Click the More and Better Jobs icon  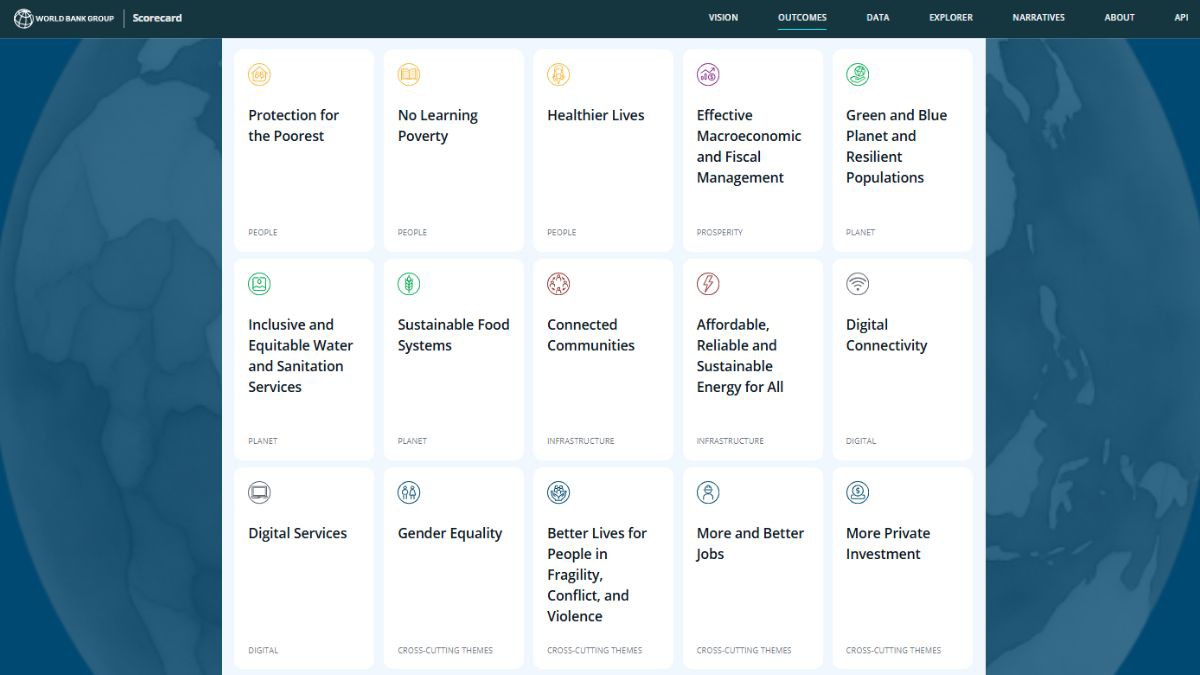(x=708, y=493)
